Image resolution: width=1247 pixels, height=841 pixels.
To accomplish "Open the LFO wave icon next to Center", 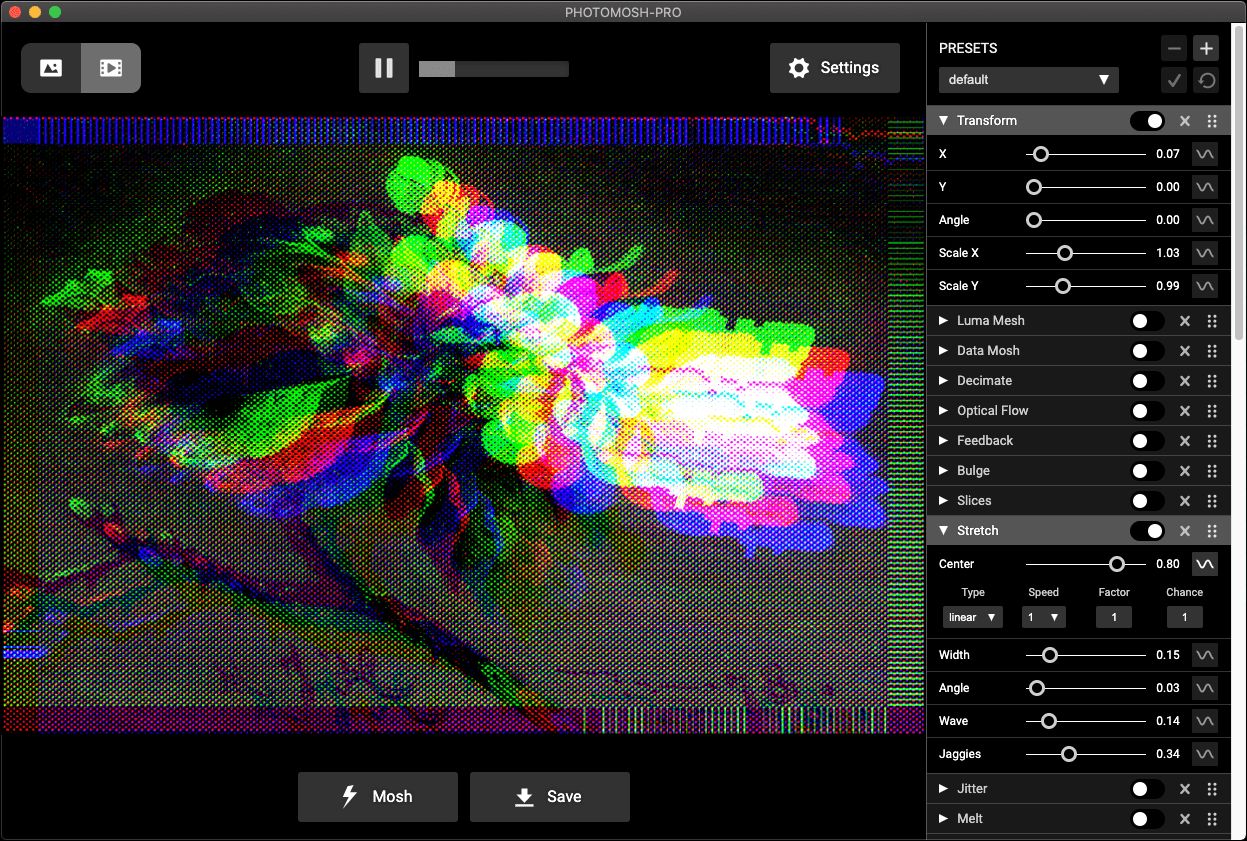I will (1205, 563).
